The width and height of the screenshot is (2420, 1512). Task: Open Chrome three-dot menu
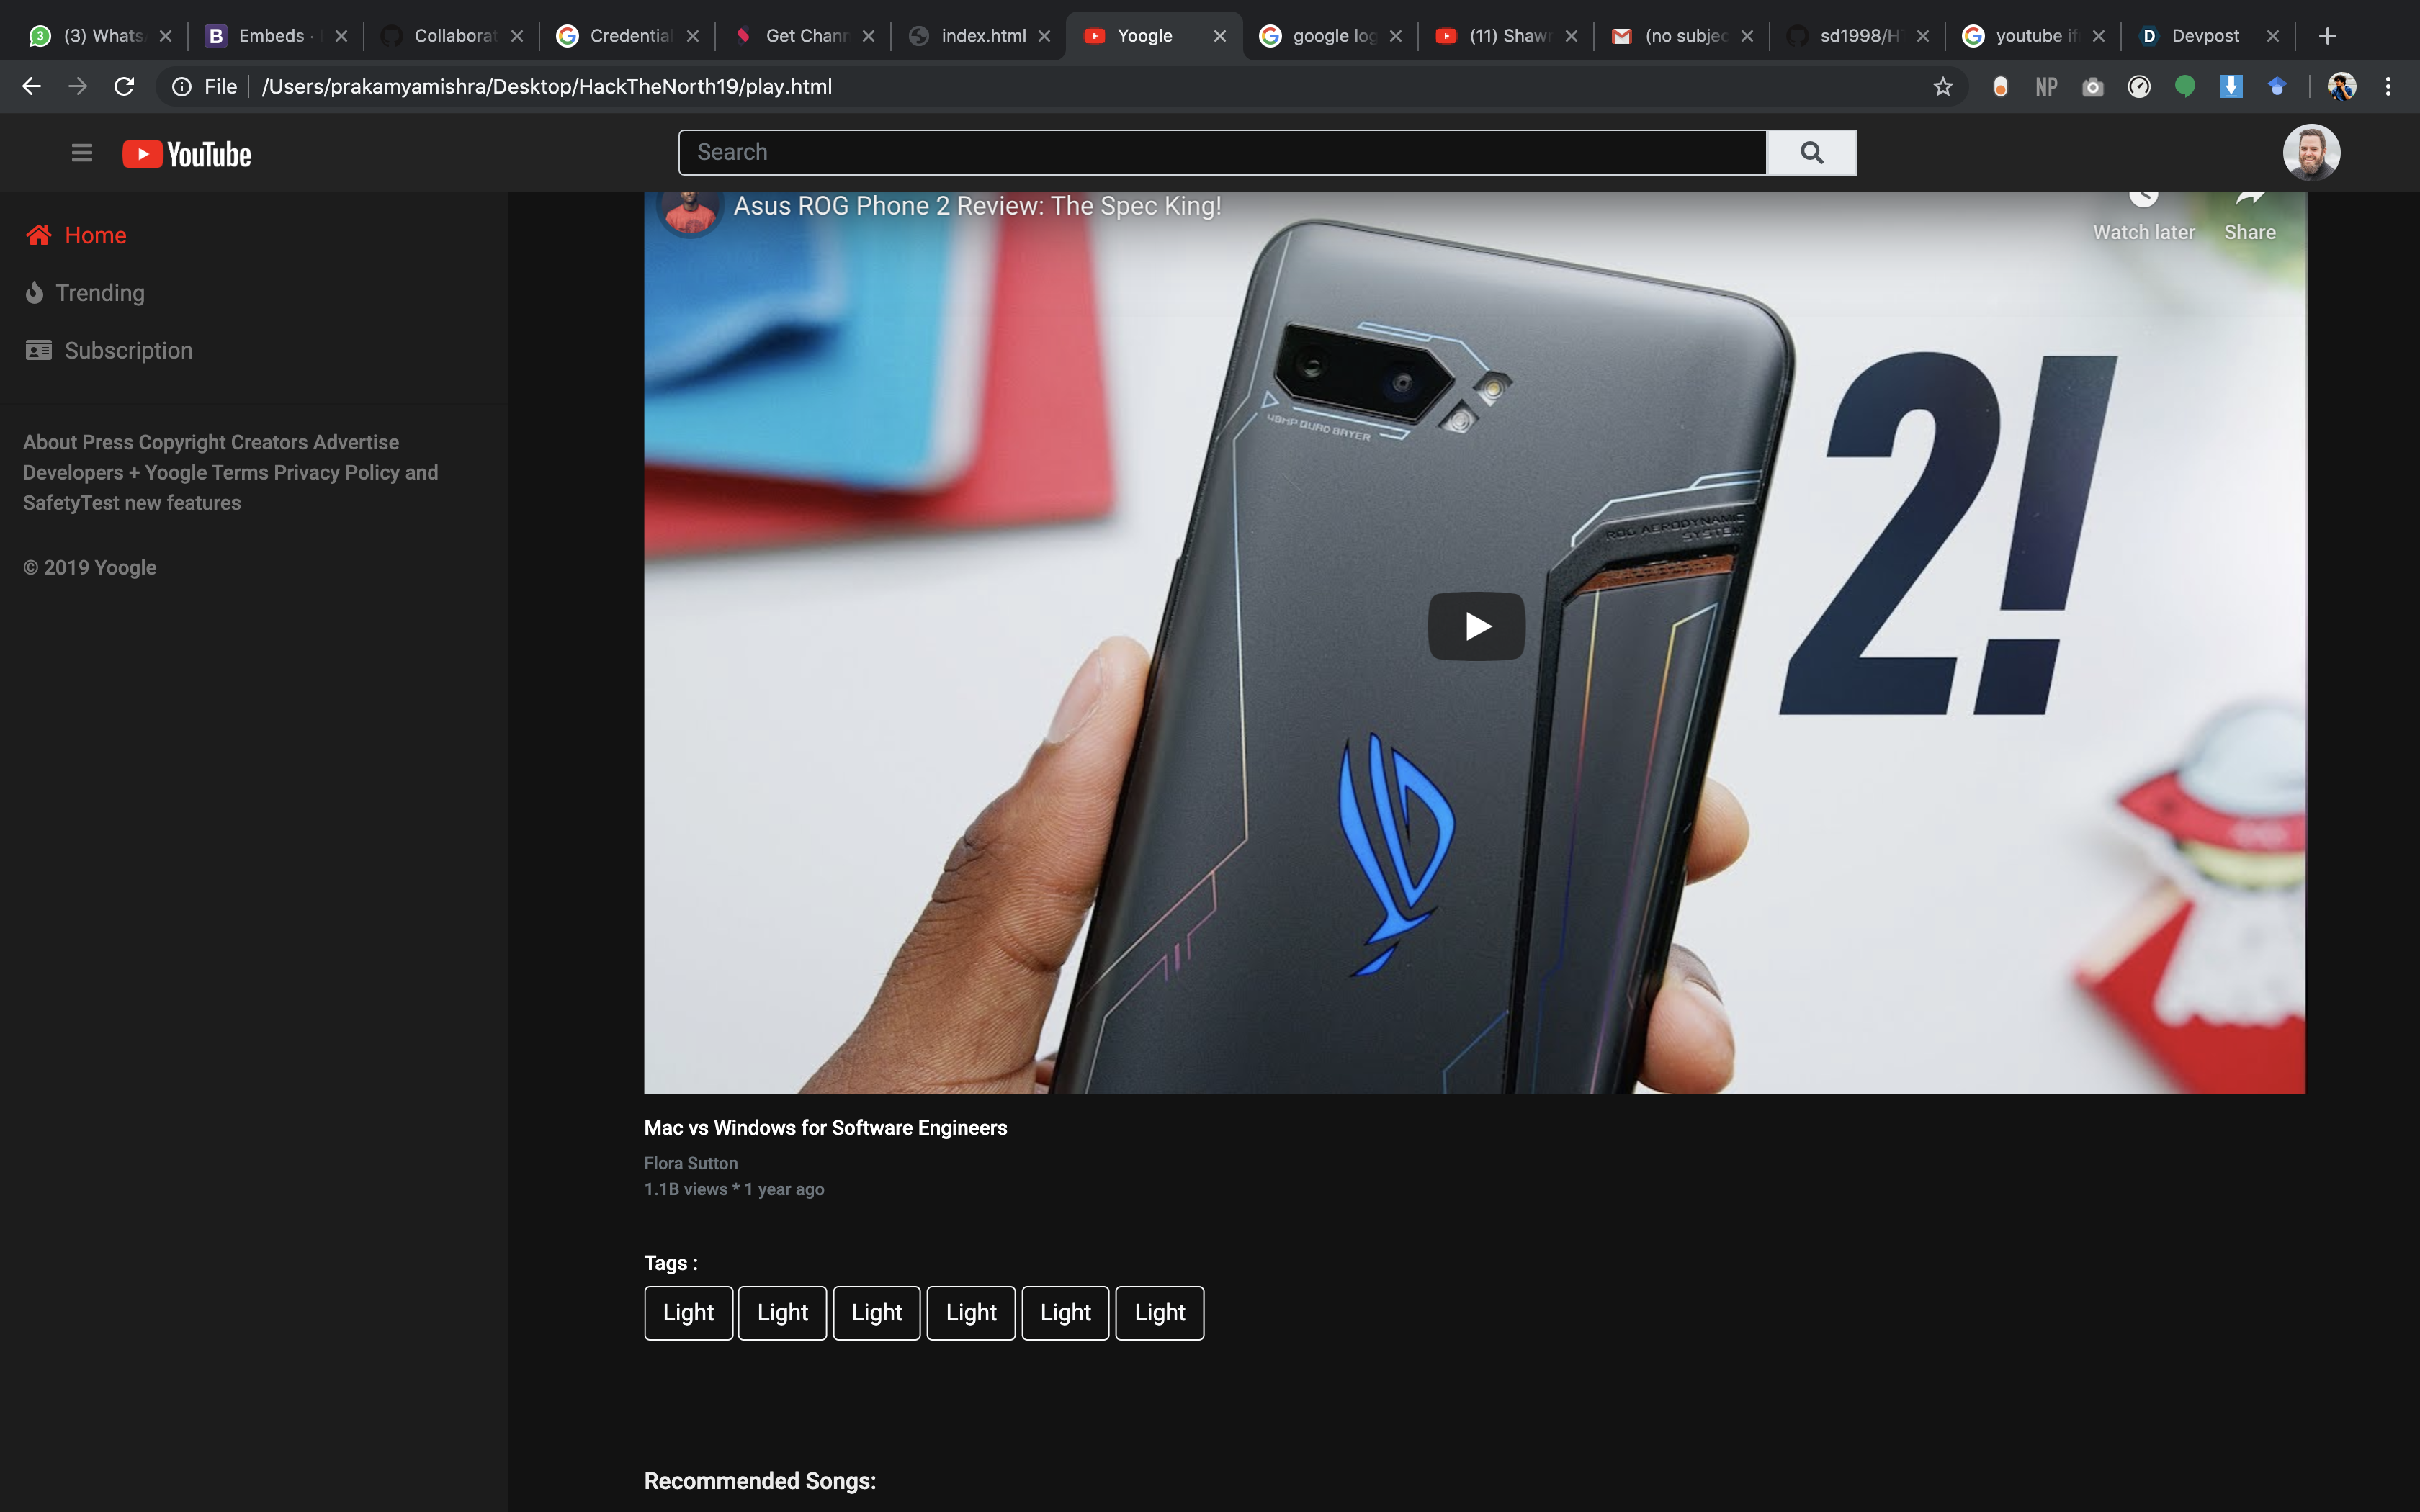tap(2388, 87)
